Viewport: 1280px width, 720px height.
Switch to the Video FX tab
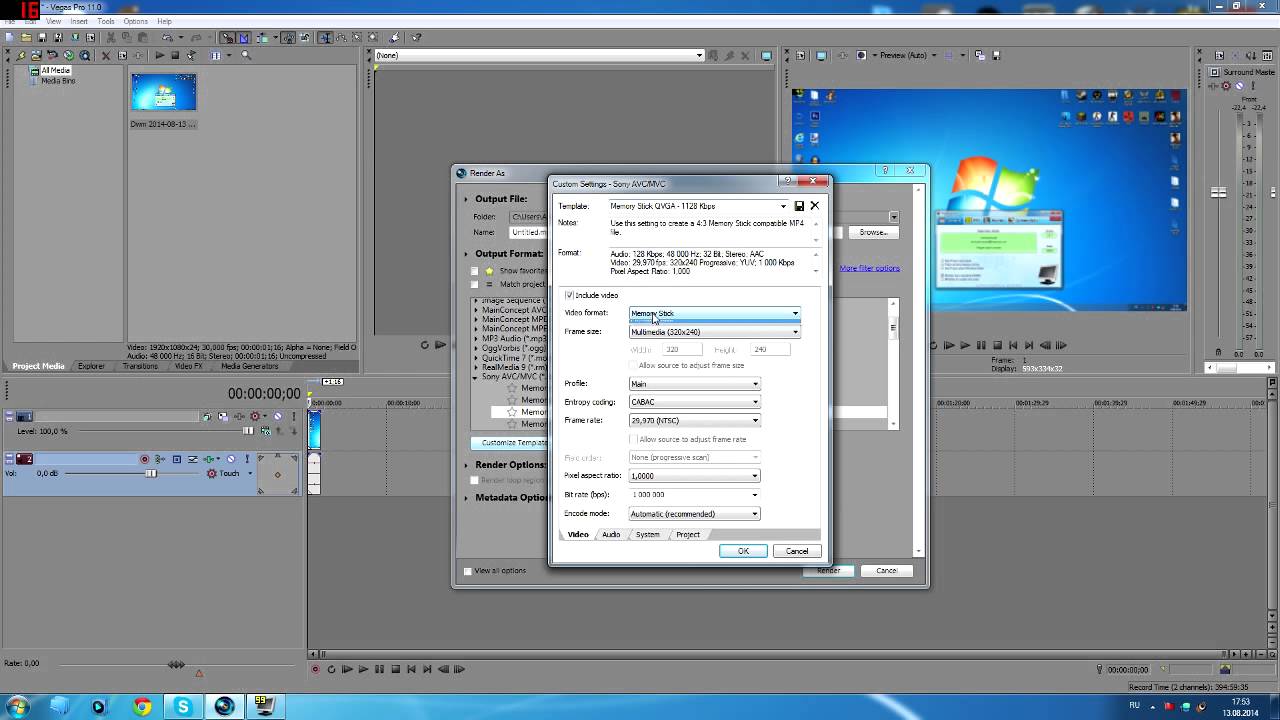click(x=189, y=366)
